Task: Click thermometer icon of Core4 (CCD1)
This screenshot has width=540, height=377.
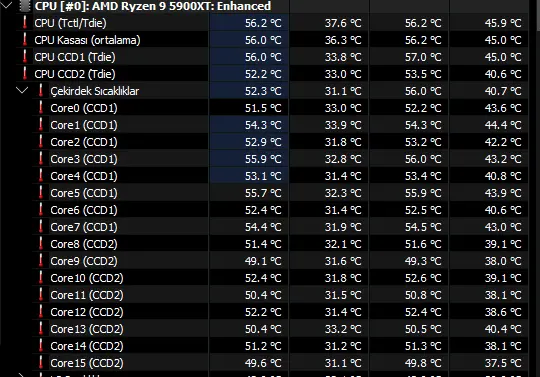Action: 41,176
